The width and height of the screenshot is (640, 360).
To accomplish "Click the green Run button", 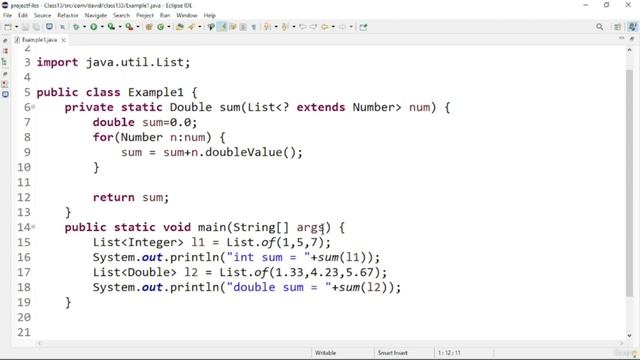I will tap(94, 27).
